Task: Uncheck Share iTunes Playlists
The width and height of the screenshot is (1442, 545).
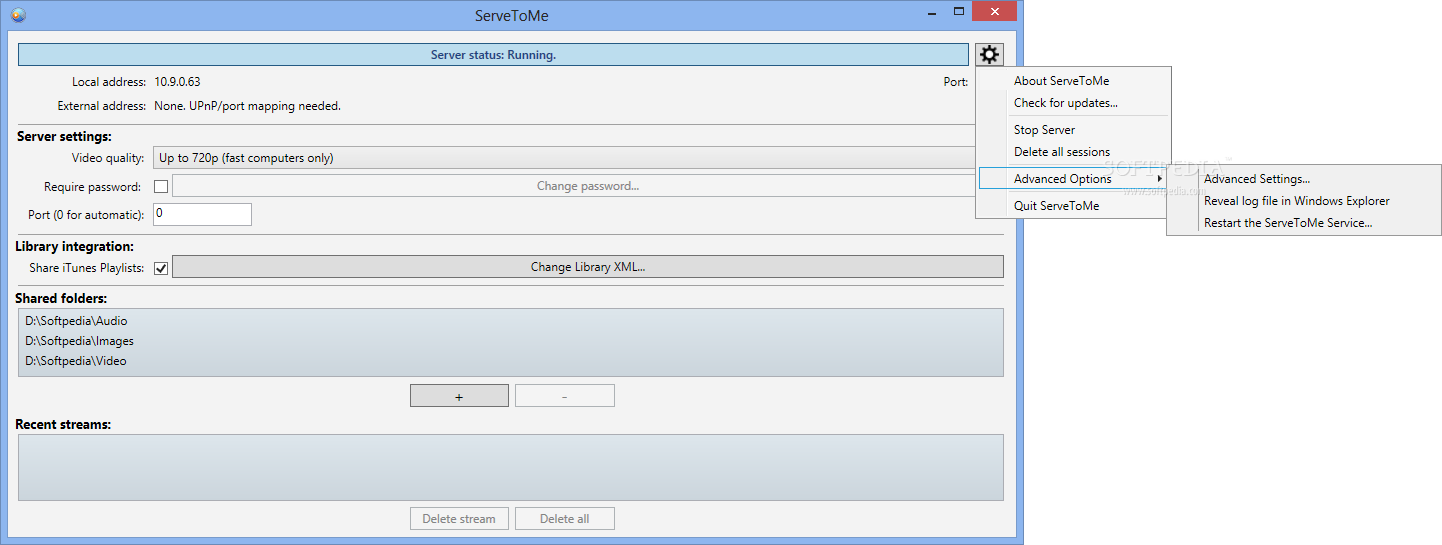Action: [161, 268]
